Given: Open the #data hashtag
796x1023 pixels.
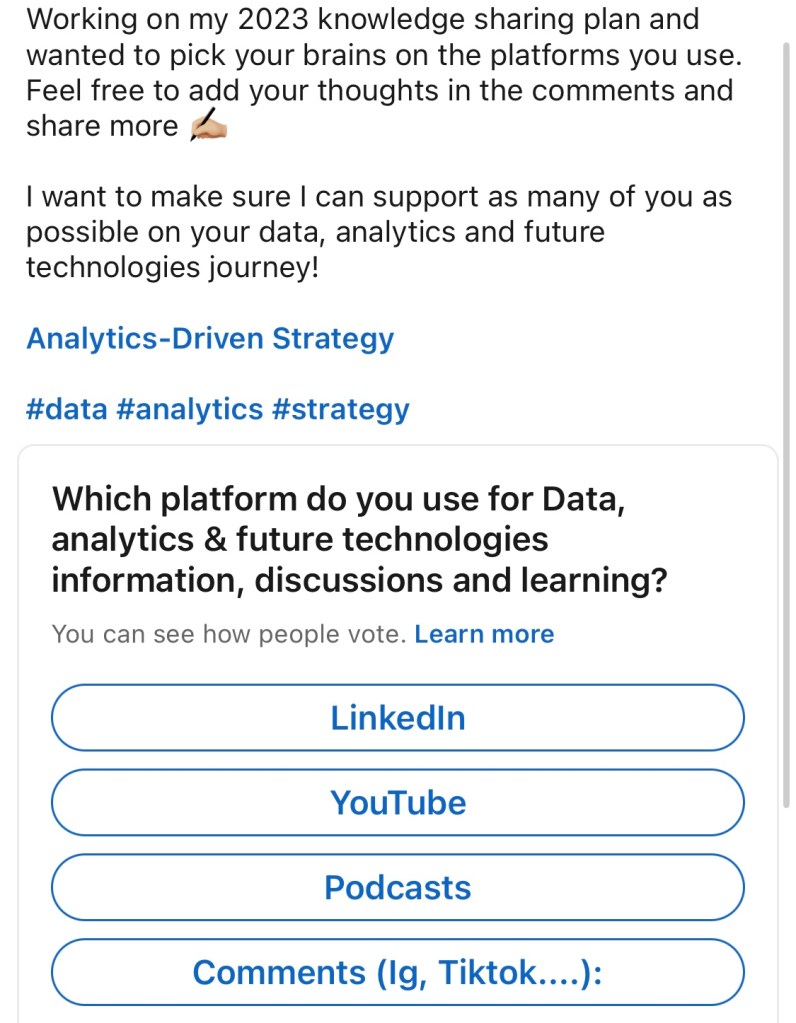Looking at the screenshot, I should click(66, 409).
